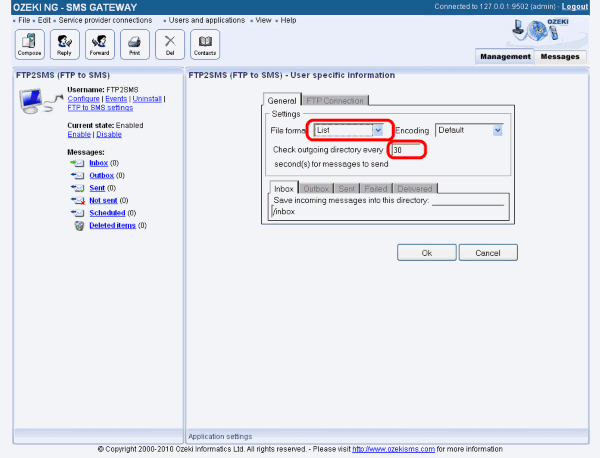Screen dimensions: 600x458
Task: Click the Logout link
Action: pyautogui.click(x=575, y=7)
